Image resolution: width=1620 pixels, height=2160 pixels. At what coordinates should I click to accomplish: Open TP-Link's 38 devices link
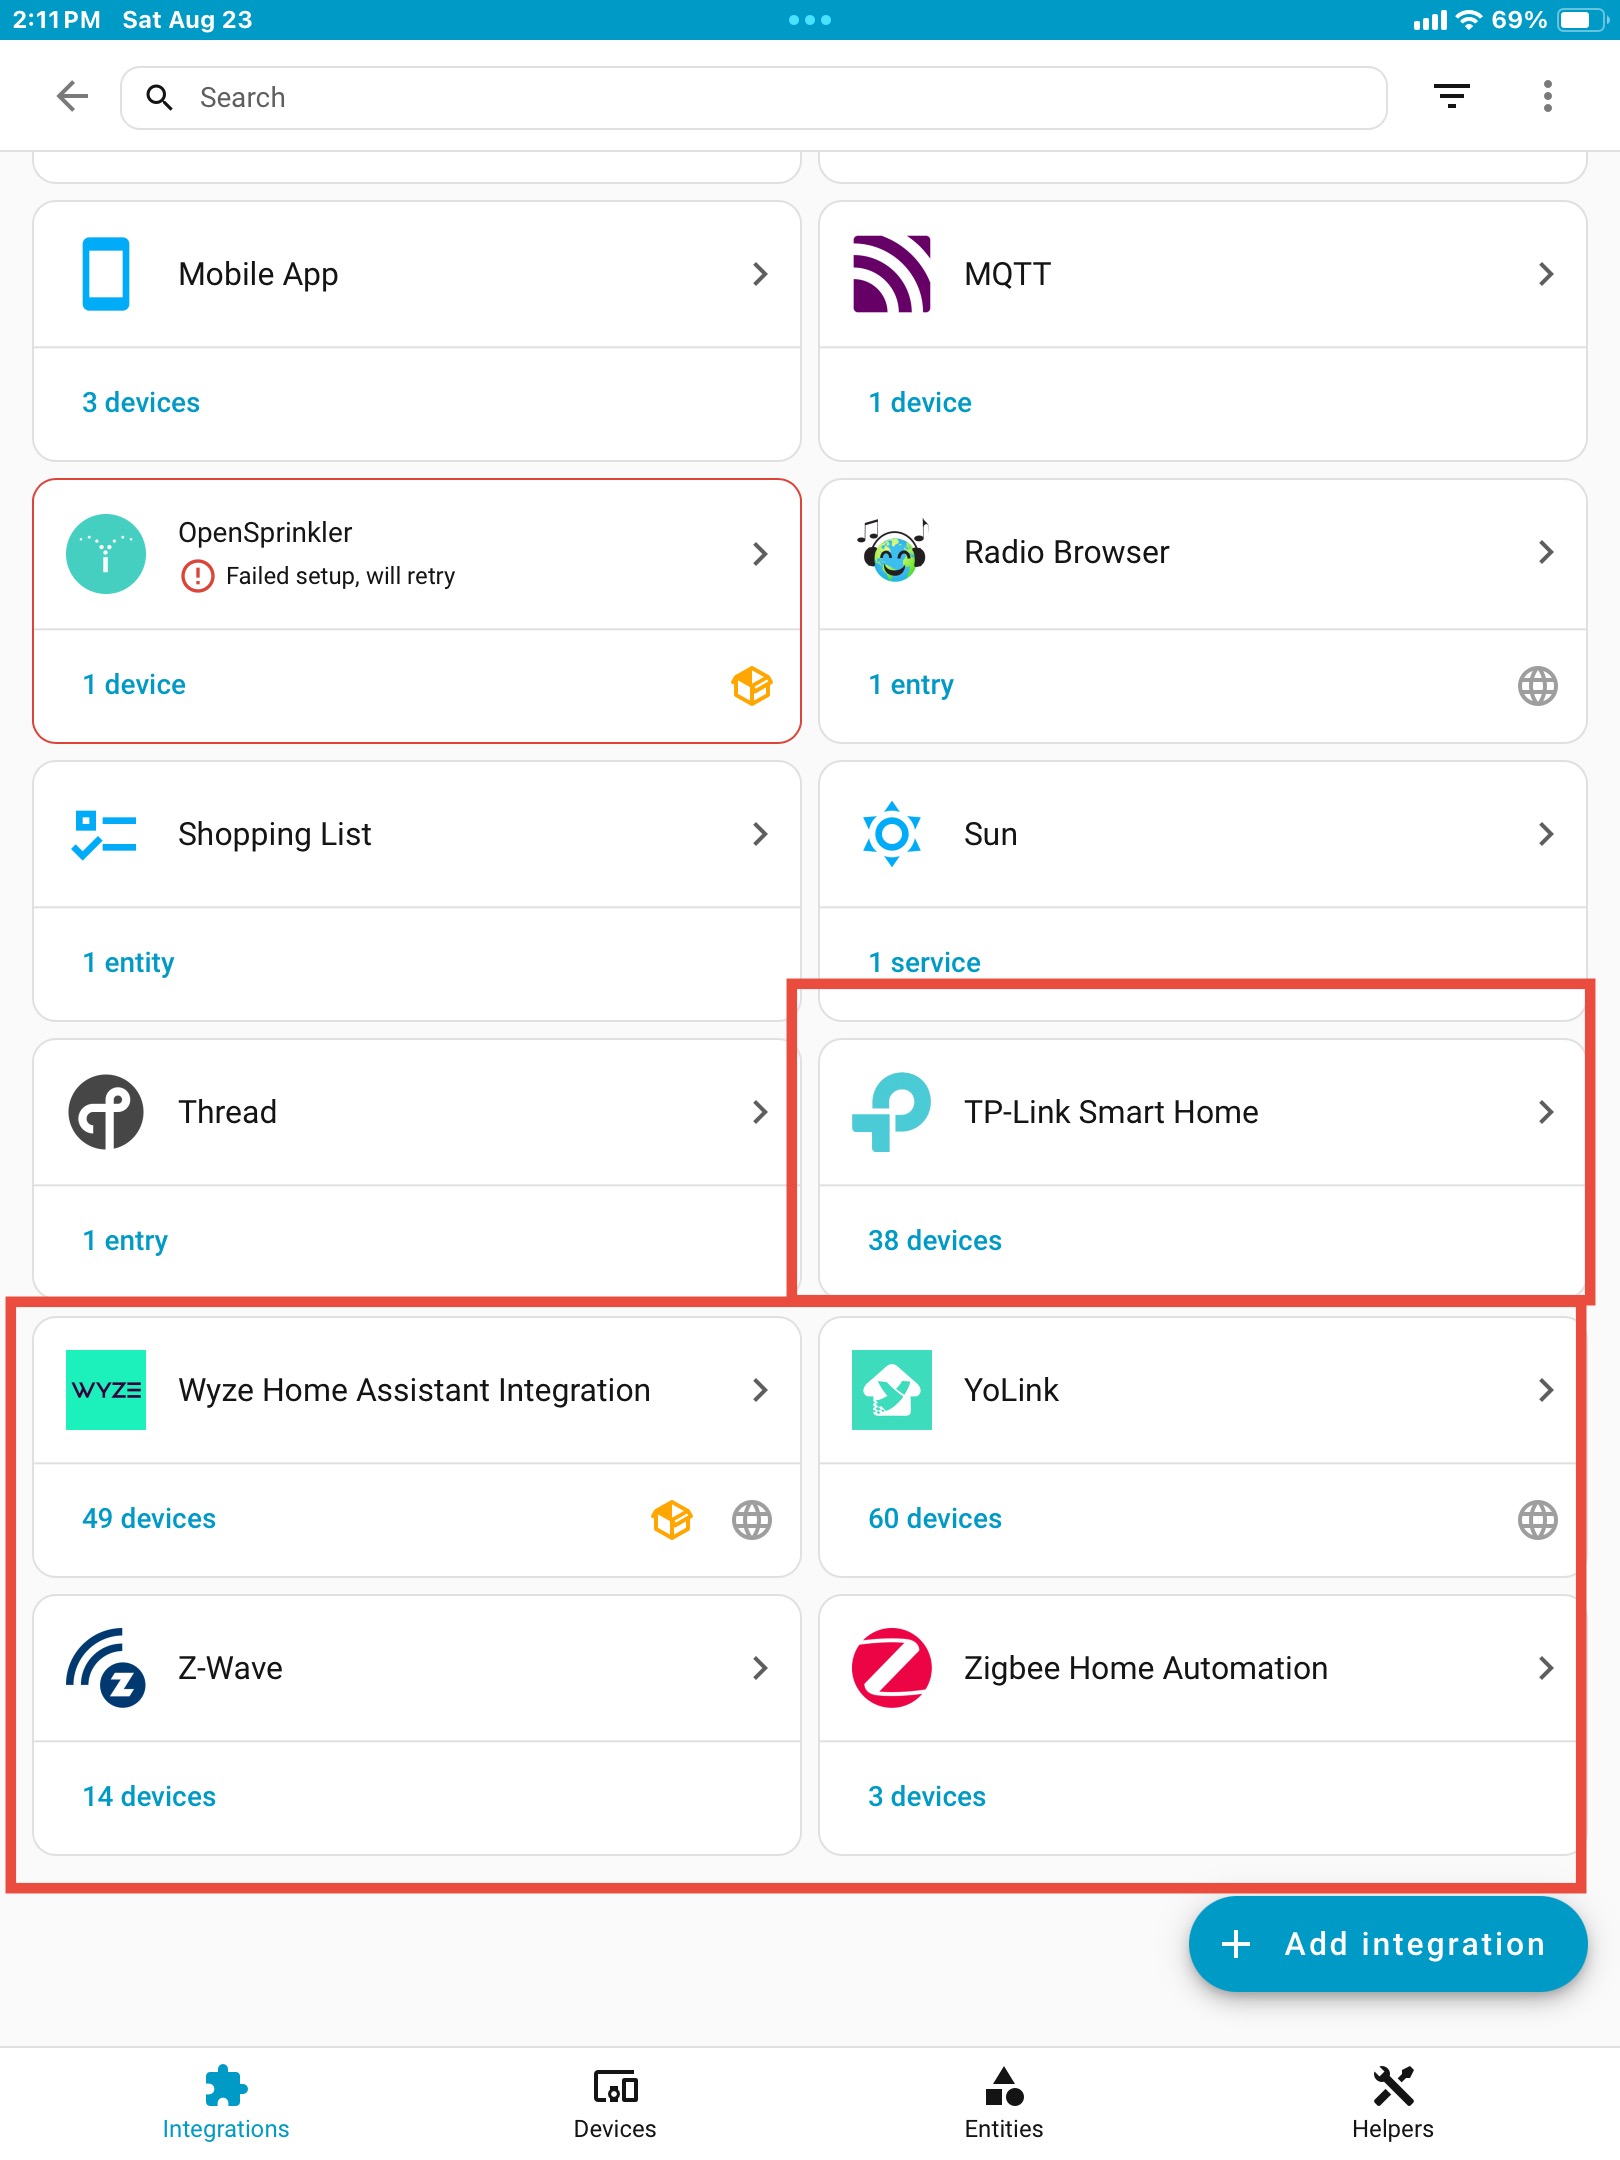(935, 1240)
